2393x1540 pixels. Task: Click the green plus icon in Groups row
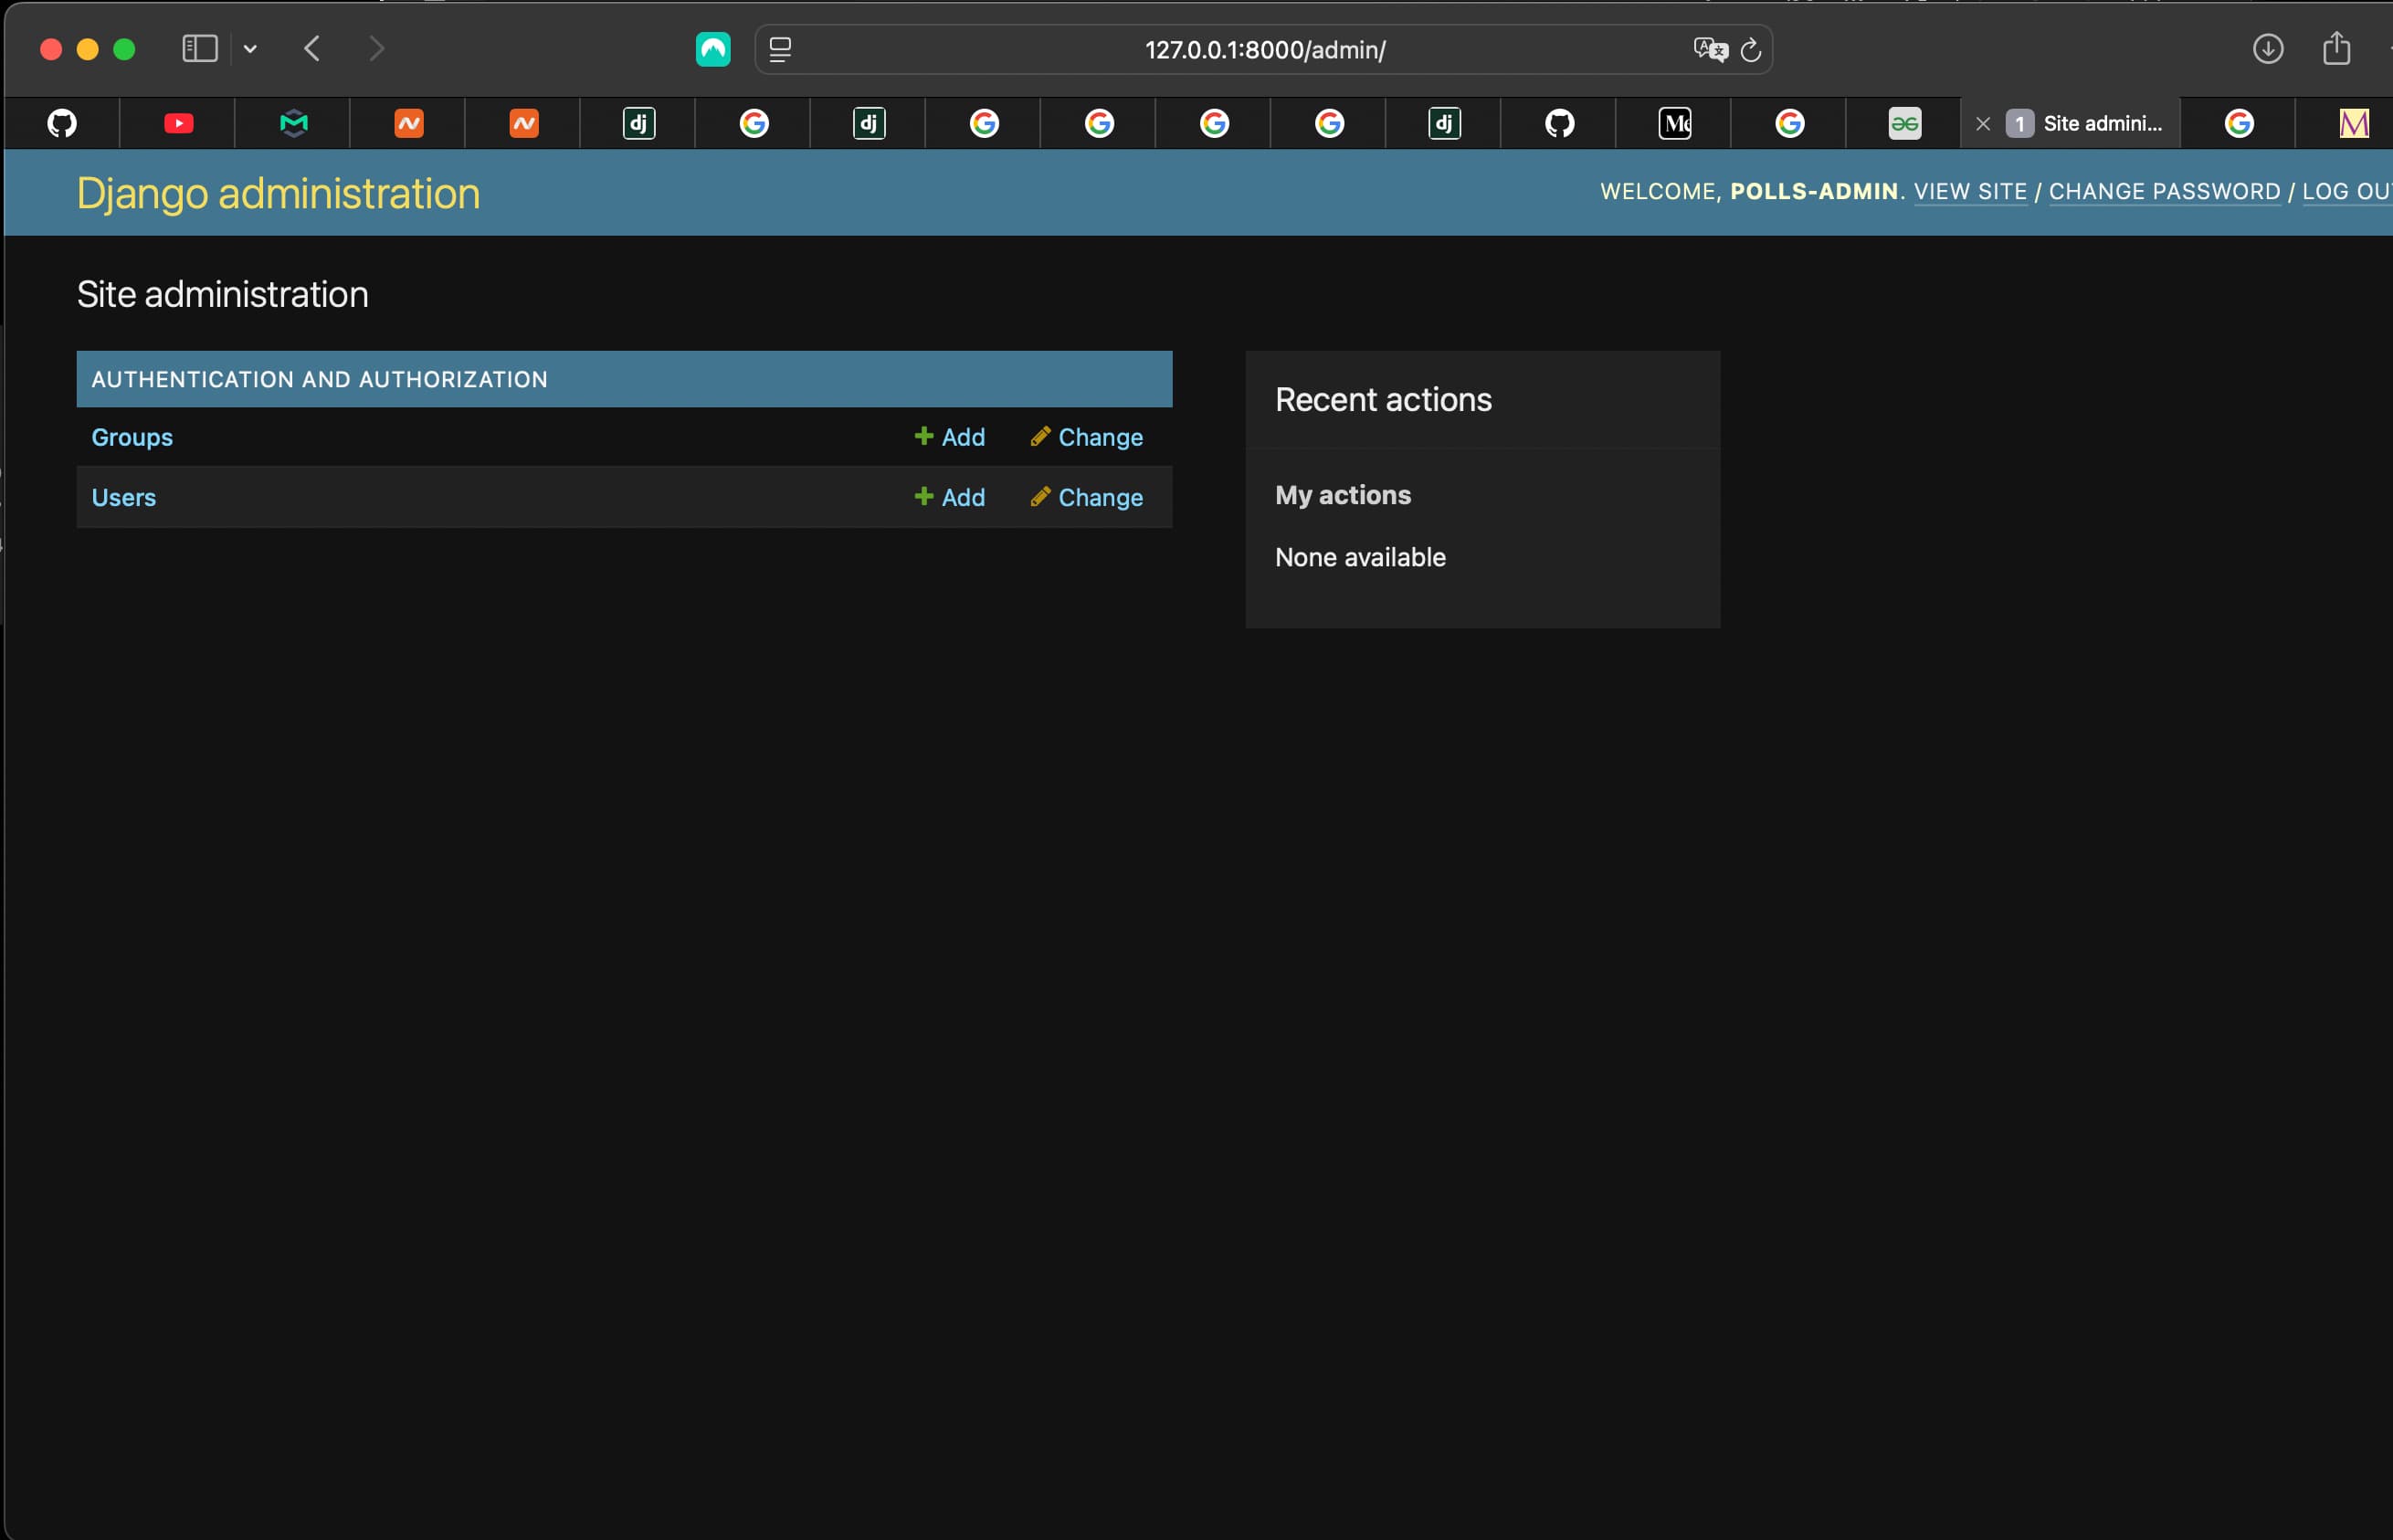(x=924, y=436)
